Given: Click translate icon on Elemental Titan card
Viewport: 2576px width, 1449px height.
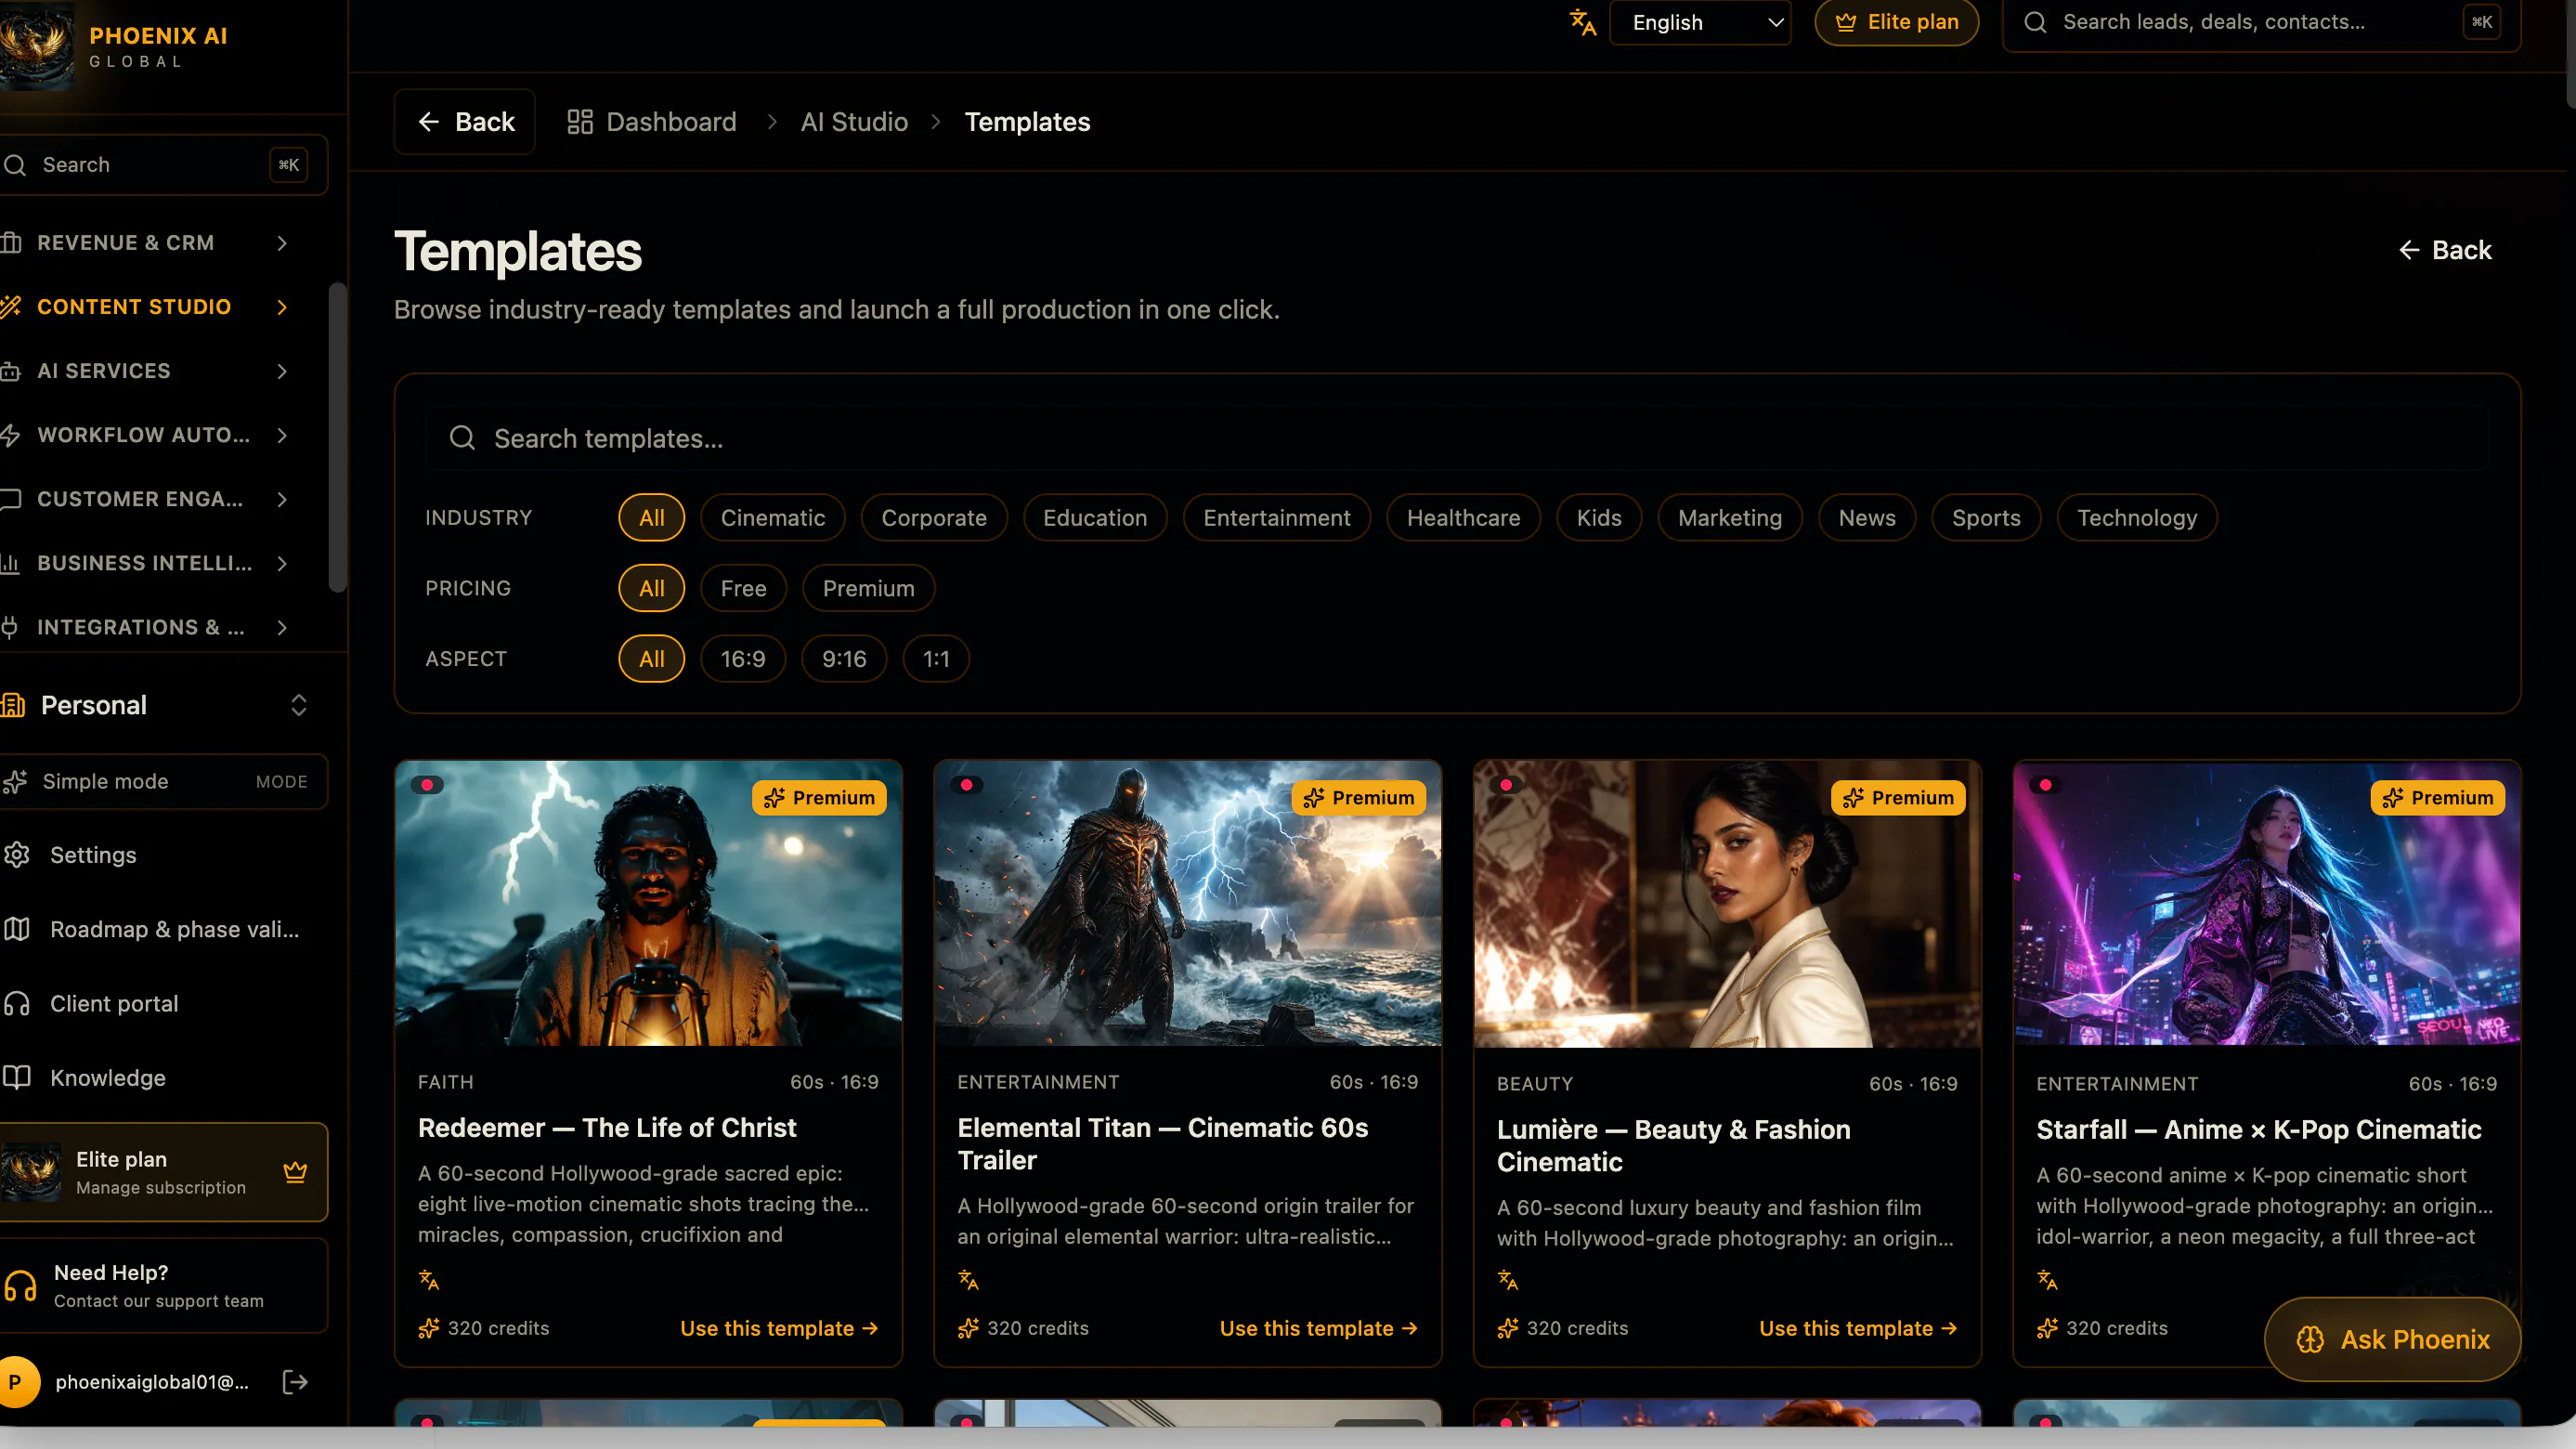Looking at the screenshot, I should point(968,1279).
